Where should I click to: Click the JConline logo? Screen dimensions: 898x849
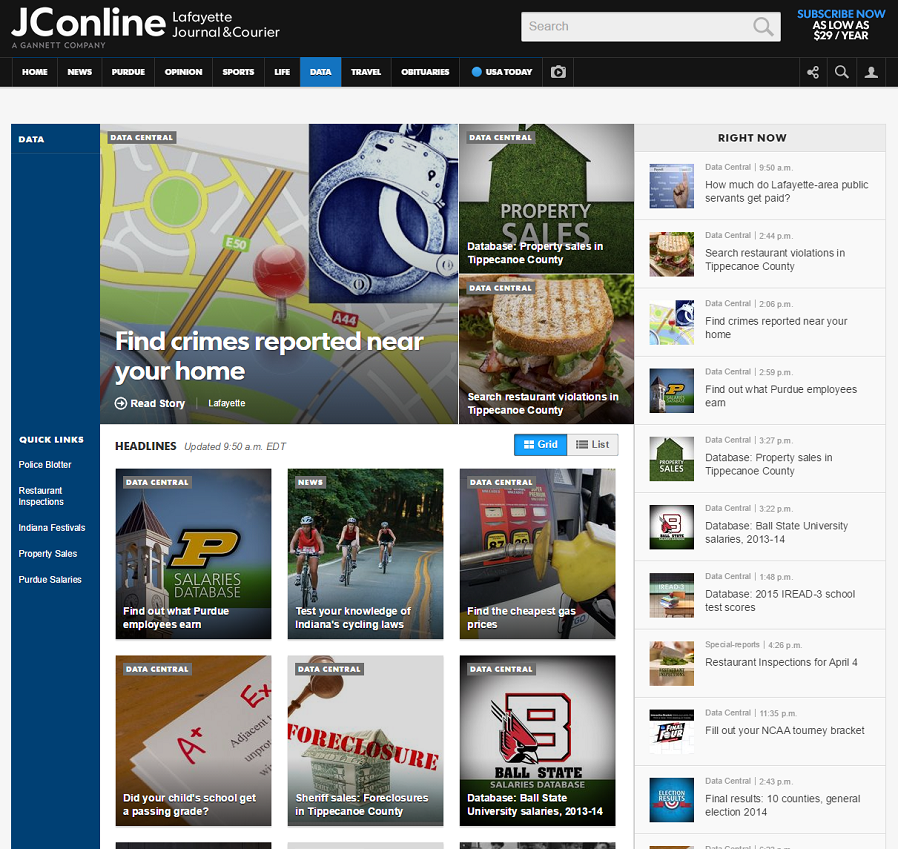[88, 24]
